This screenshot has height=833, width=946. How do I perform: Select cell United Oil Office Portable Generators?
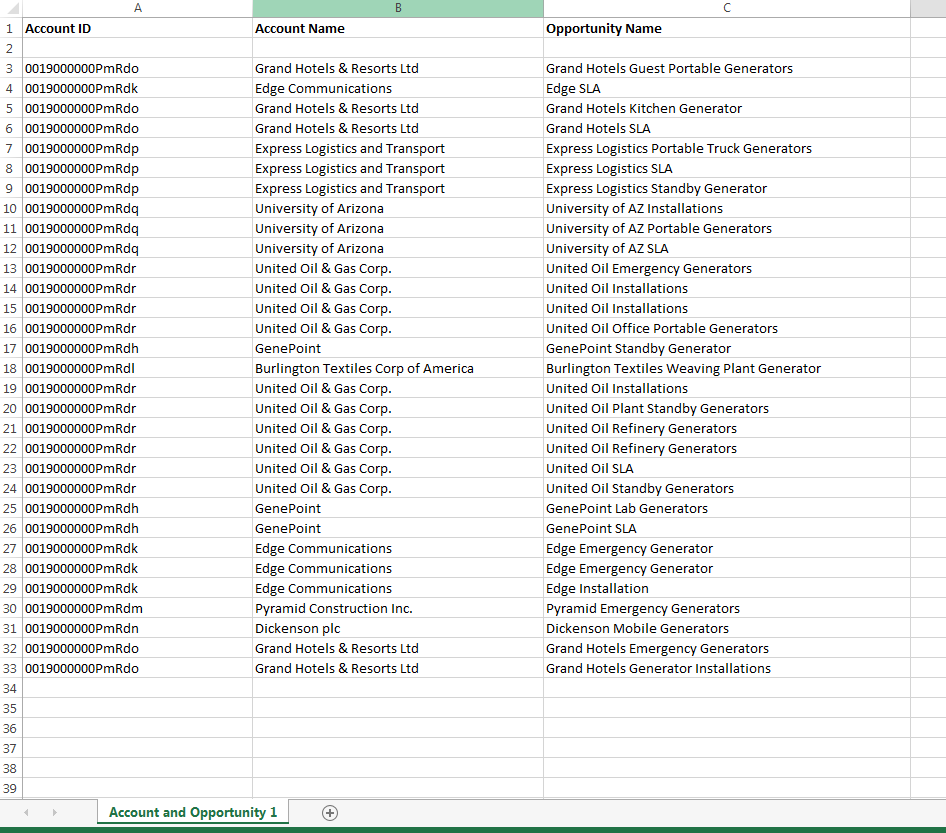pyautogui.click(x=727, y=329)
